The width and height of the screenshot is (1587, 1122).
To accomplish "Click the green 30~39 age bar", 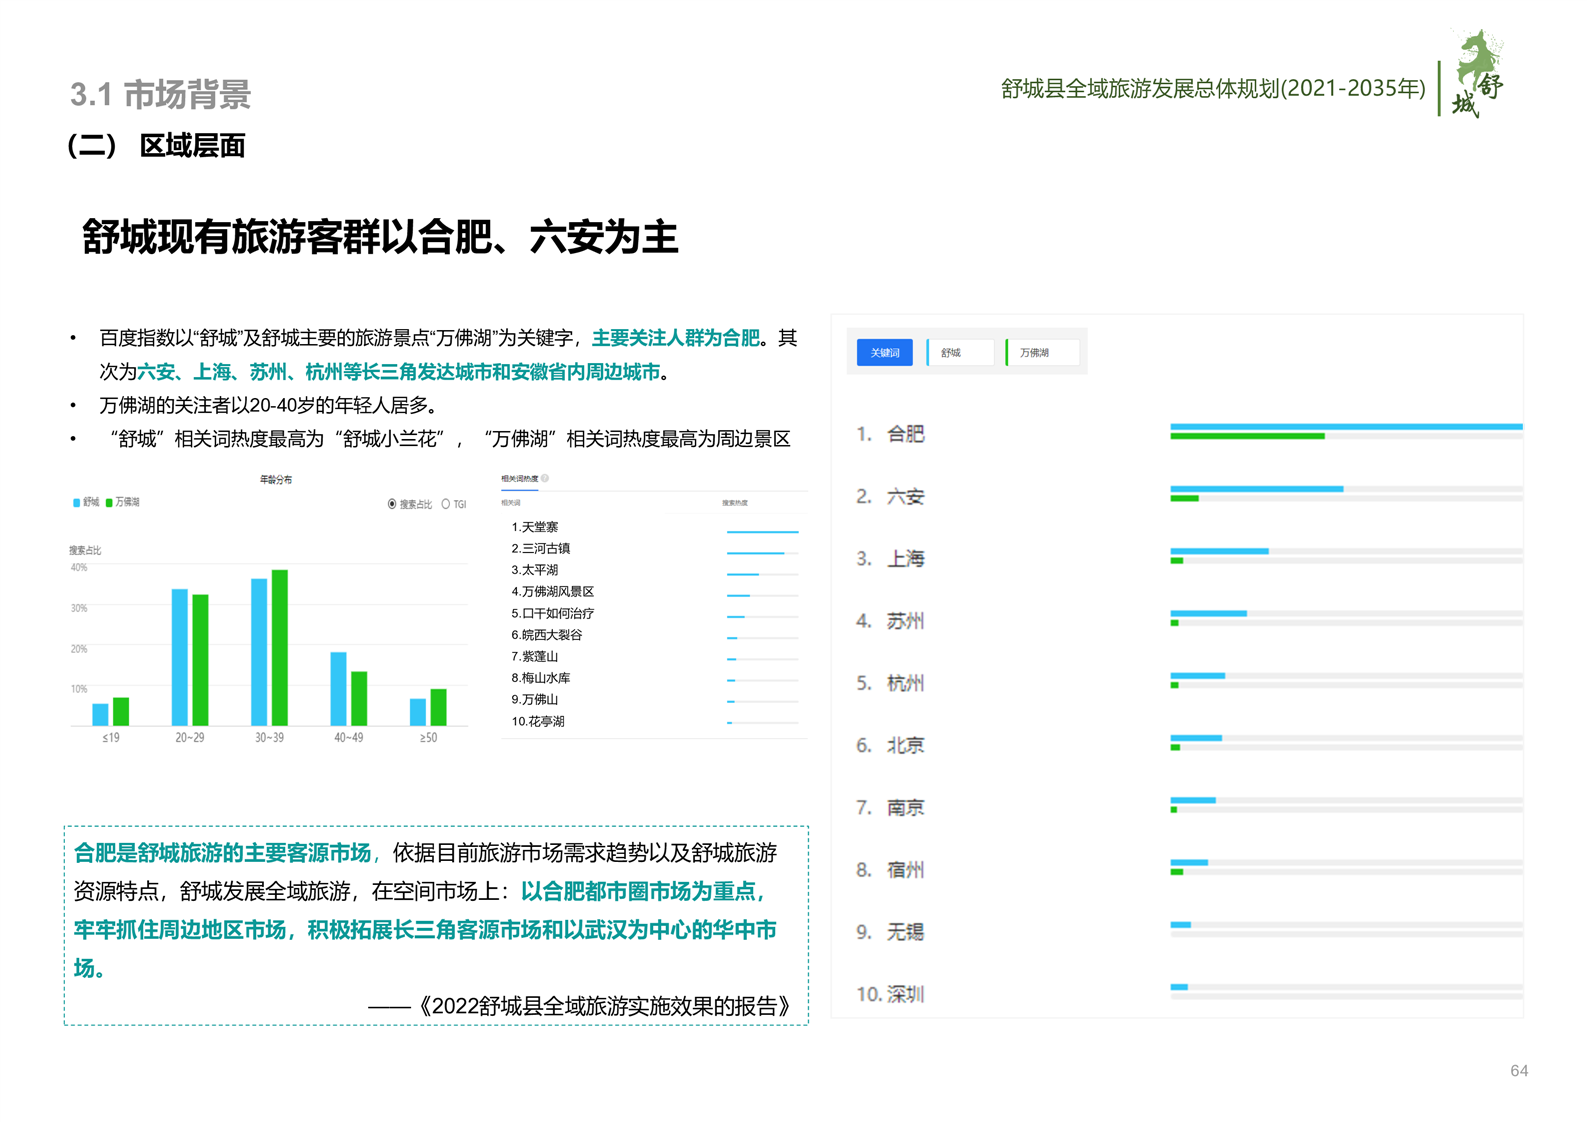I will coord(280,647).
